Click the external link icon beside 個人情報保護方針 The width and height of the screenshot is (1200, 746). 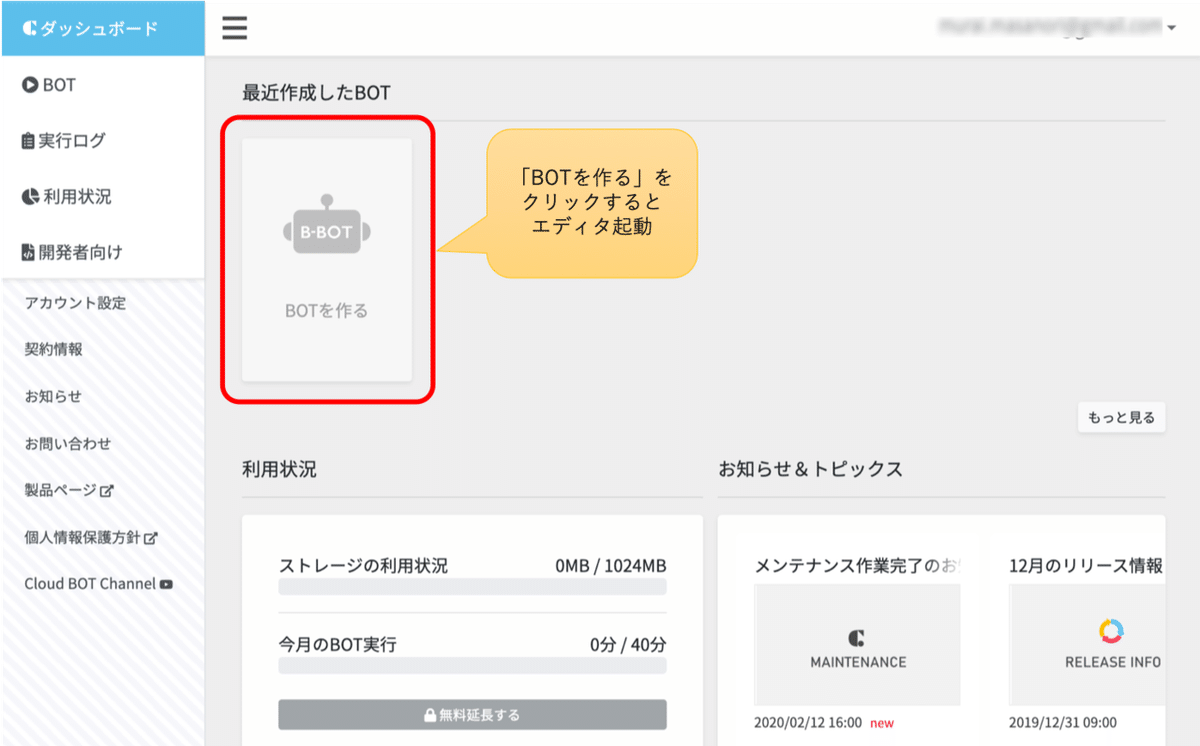[151, 538]
